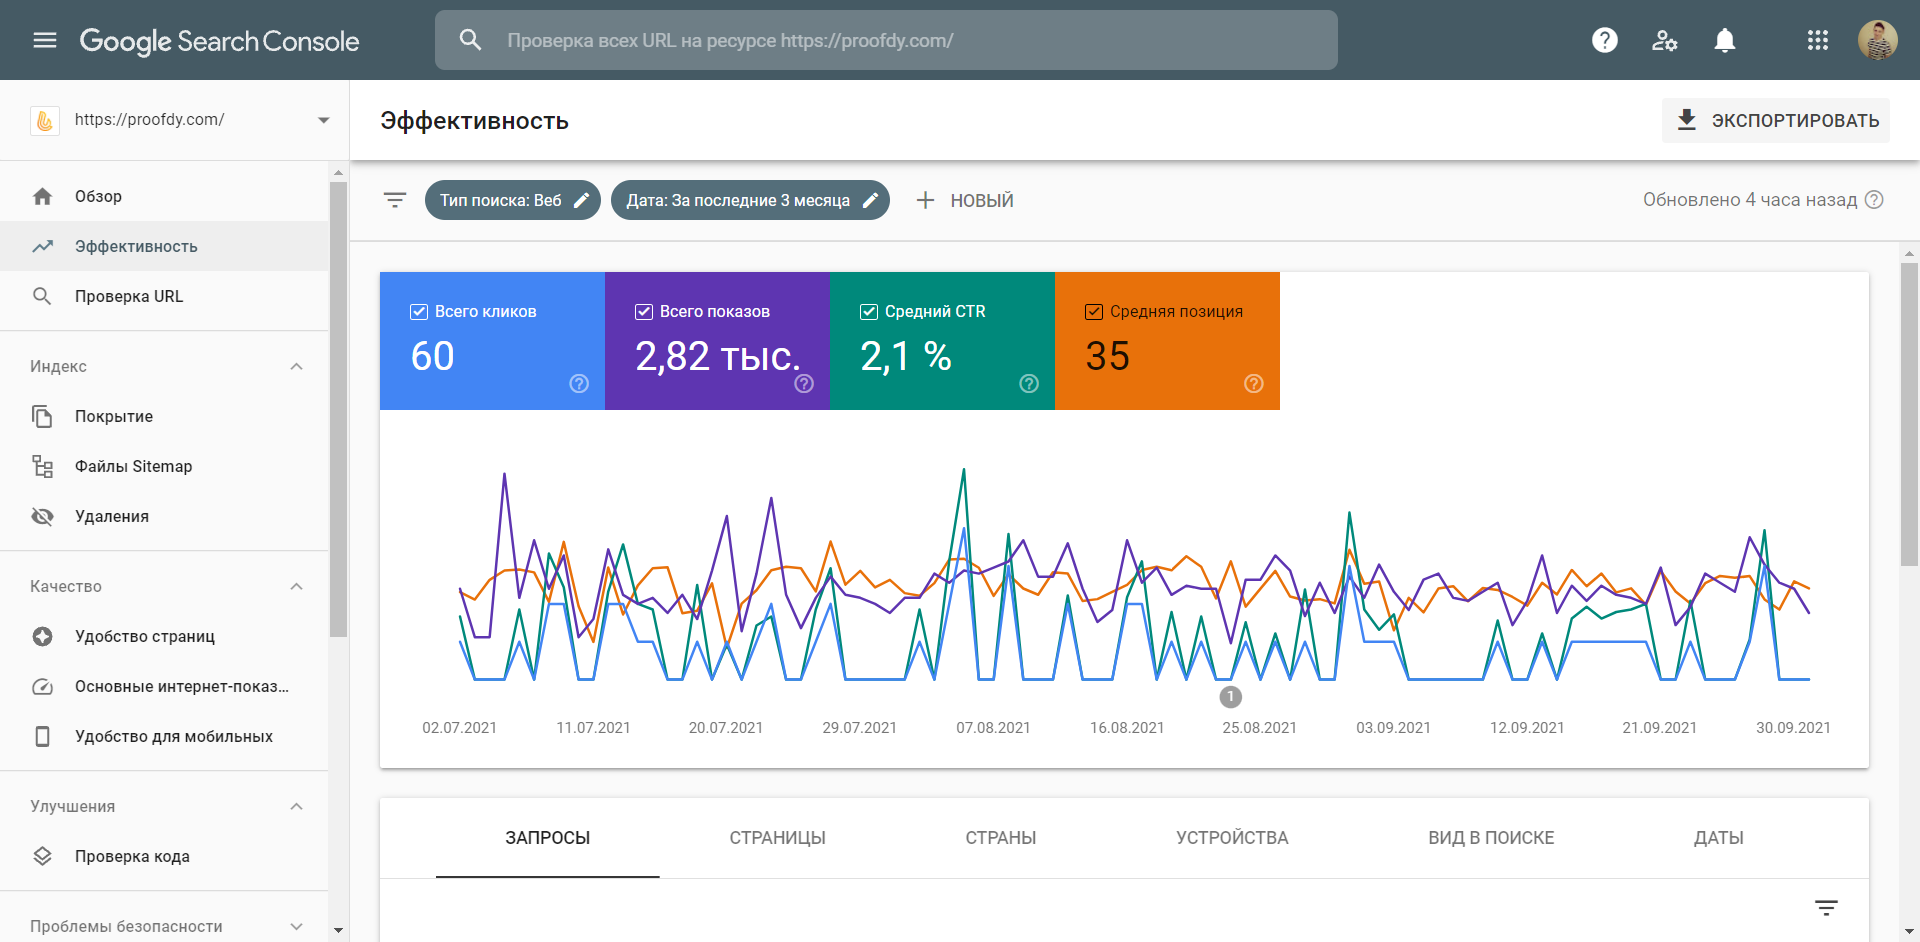Click the ЭКСПОРТИРОВАТЬ button

click(1775, 120)
